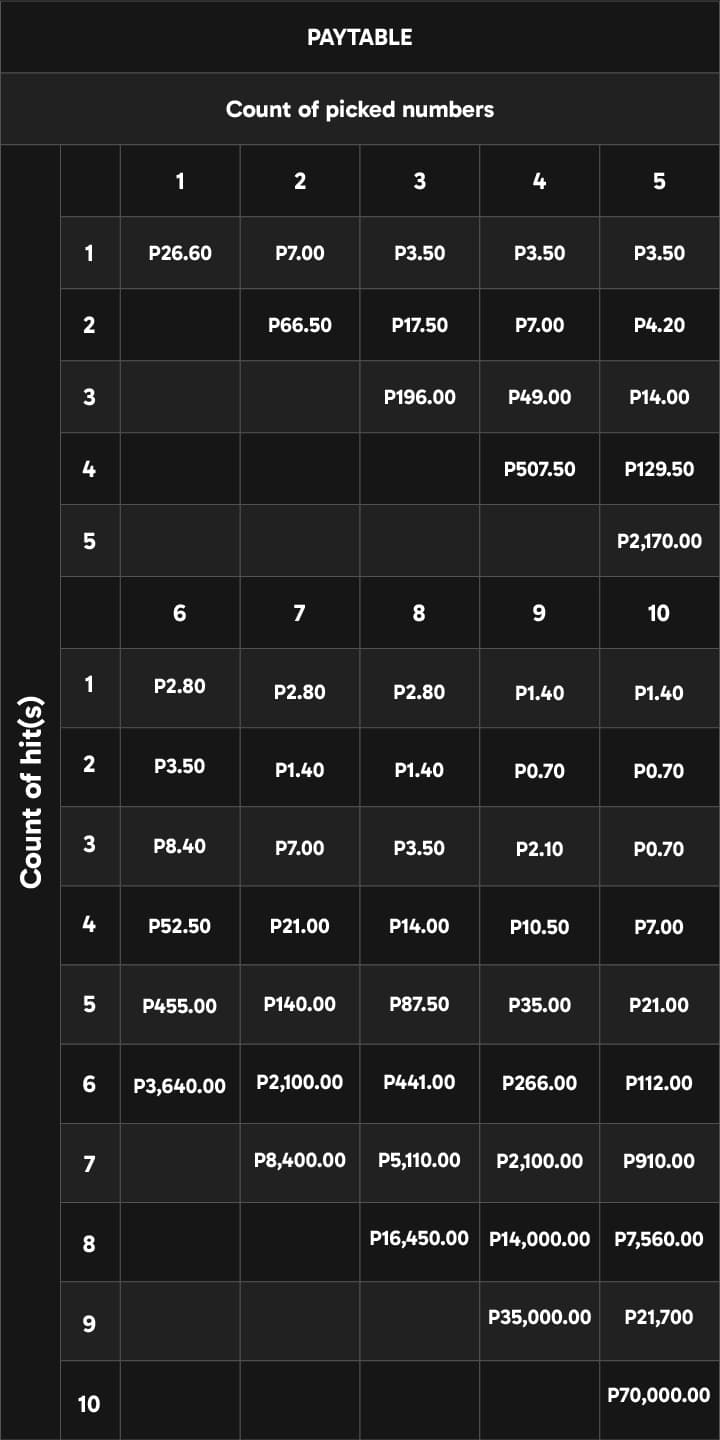Select the P129.50 payout cell
The height and width of the screenshot is (1440, 720).
660,469
